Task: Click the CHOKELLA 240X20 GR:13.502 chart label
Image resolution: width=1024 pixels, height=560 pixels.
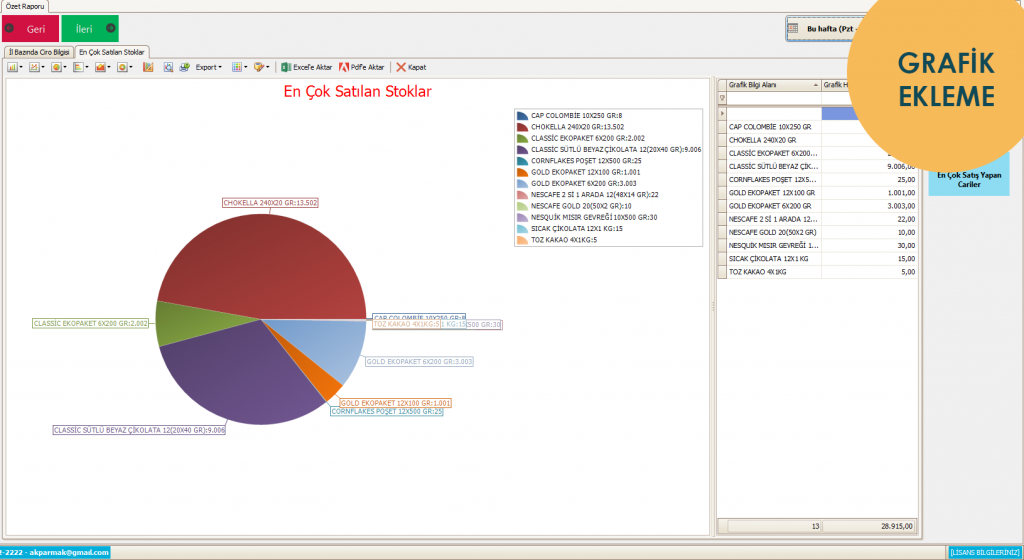Action: pos(270,203)
